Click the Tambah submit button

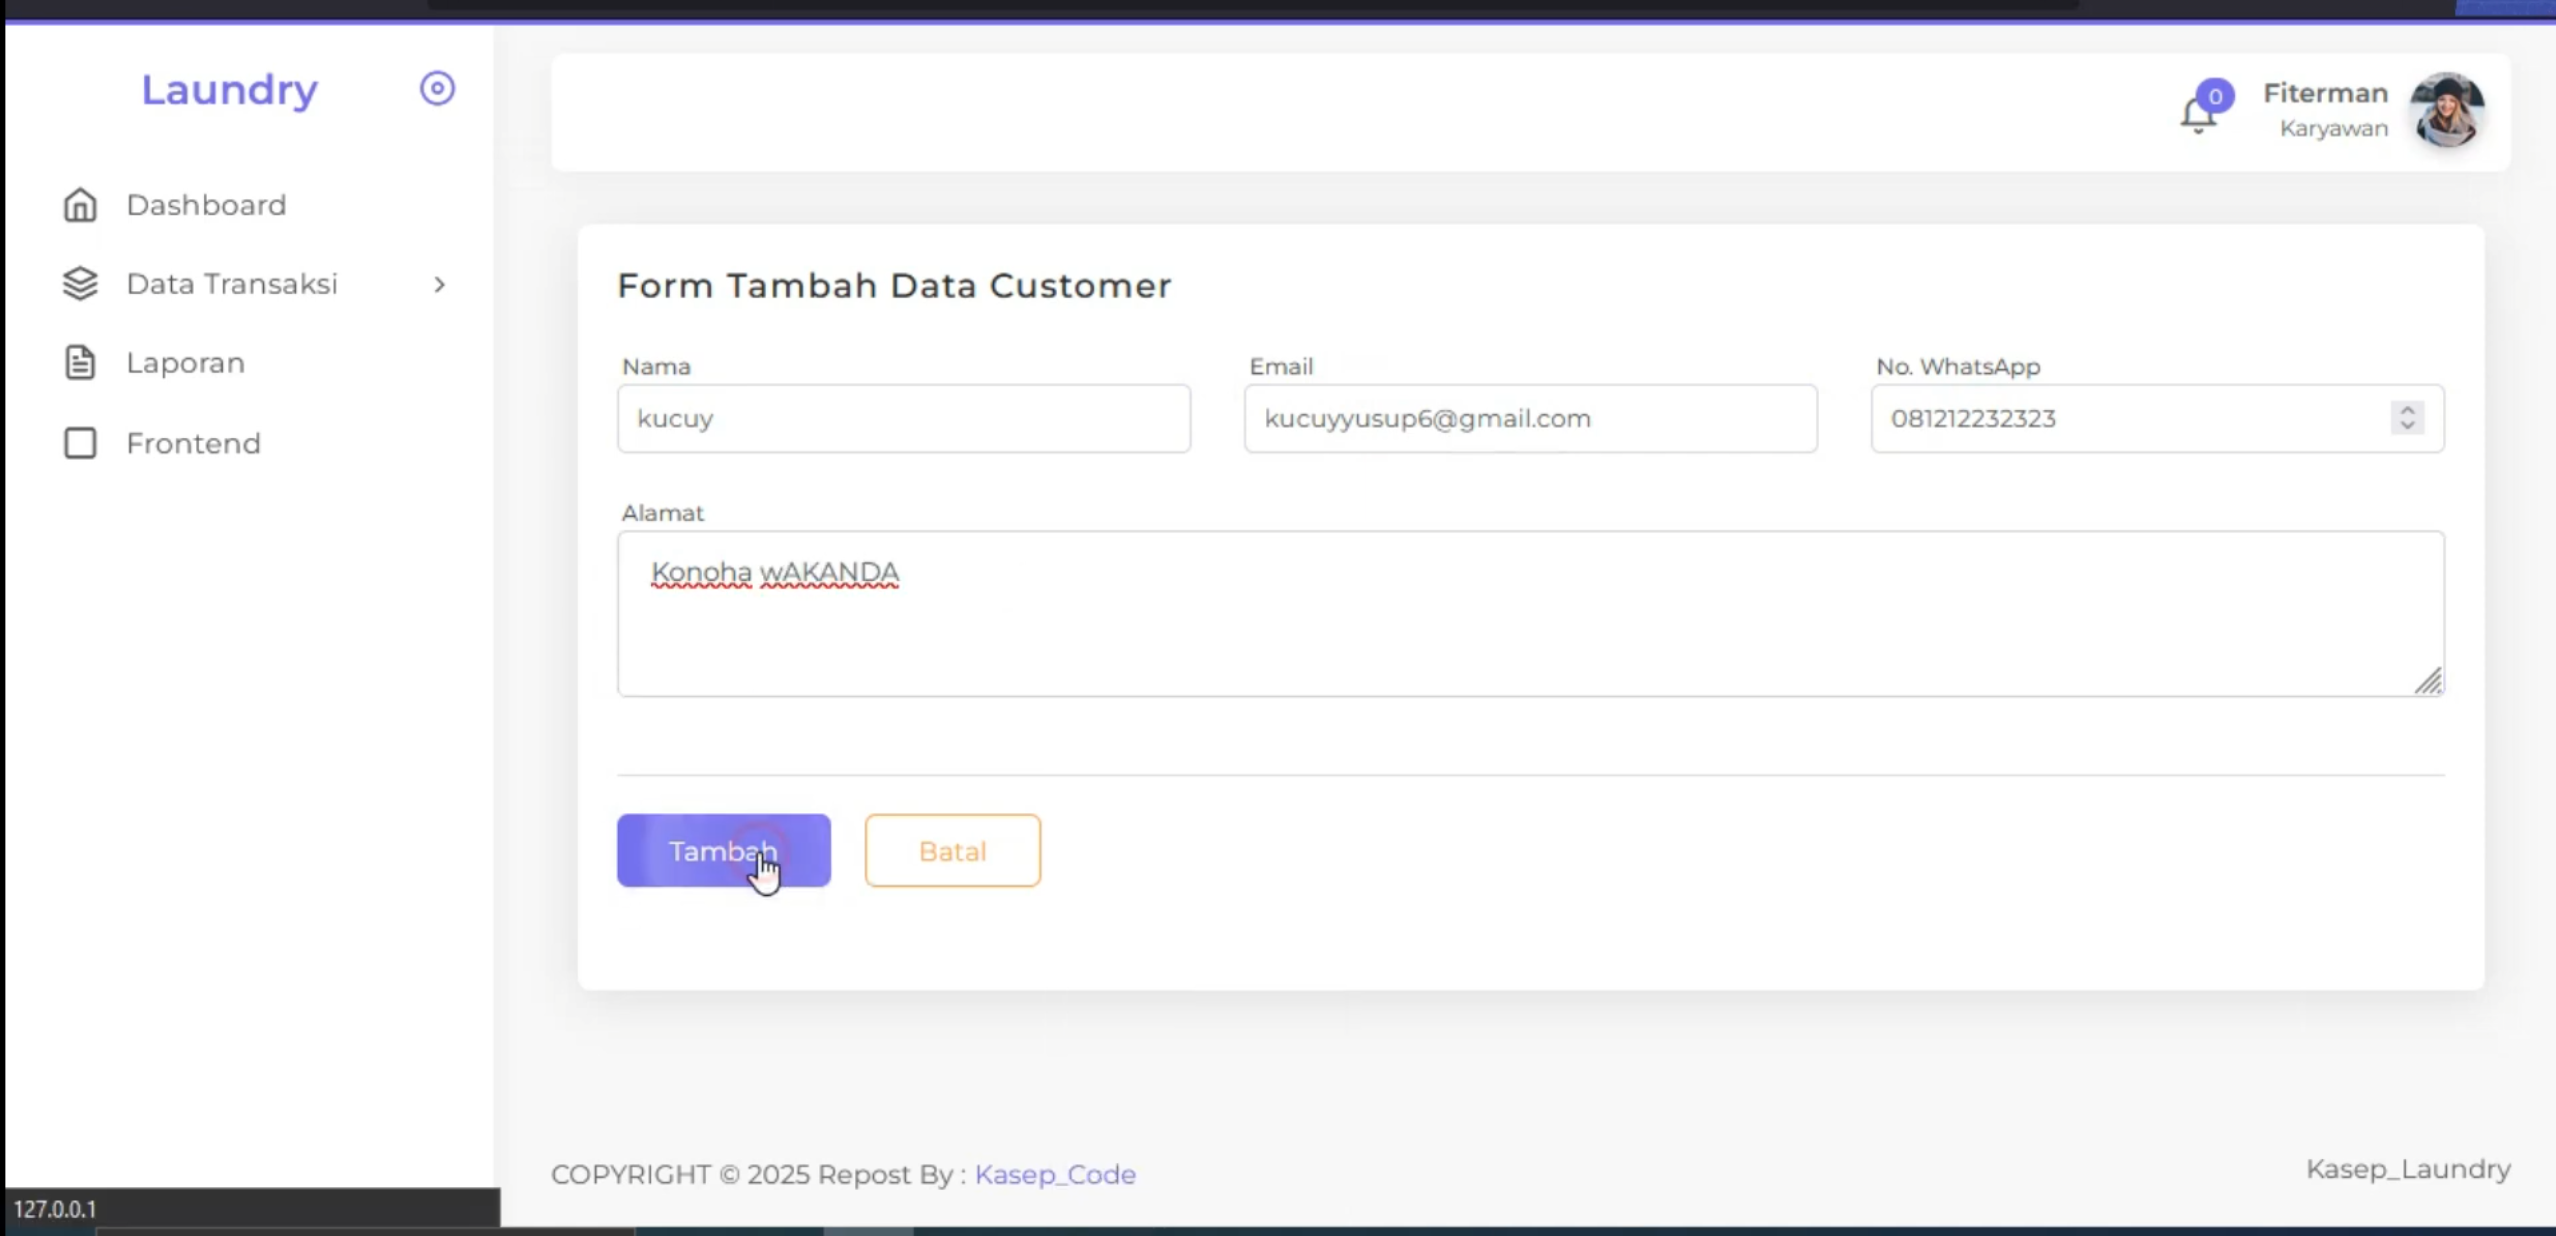click(x=723, y=850)
